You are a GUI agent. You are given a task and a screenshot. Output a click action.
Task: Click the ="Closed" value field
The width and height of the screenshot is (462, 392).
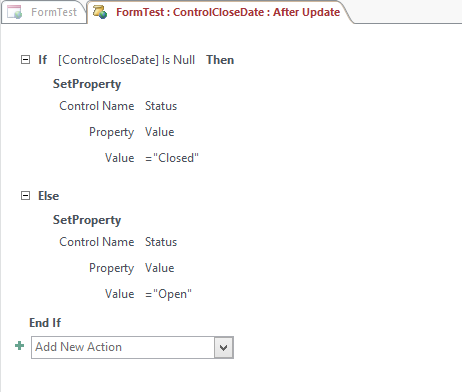point(172,158)
